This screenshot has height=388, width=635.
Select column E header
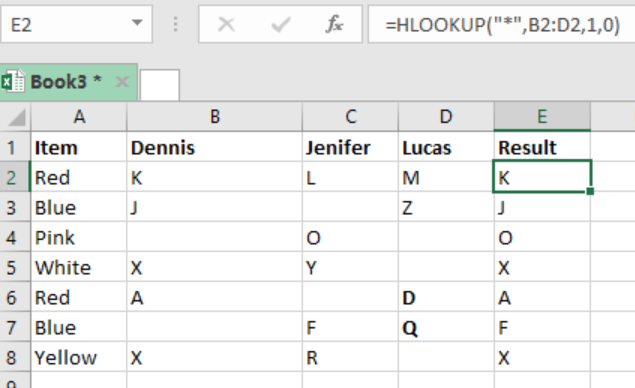click(x=542, y=117)
